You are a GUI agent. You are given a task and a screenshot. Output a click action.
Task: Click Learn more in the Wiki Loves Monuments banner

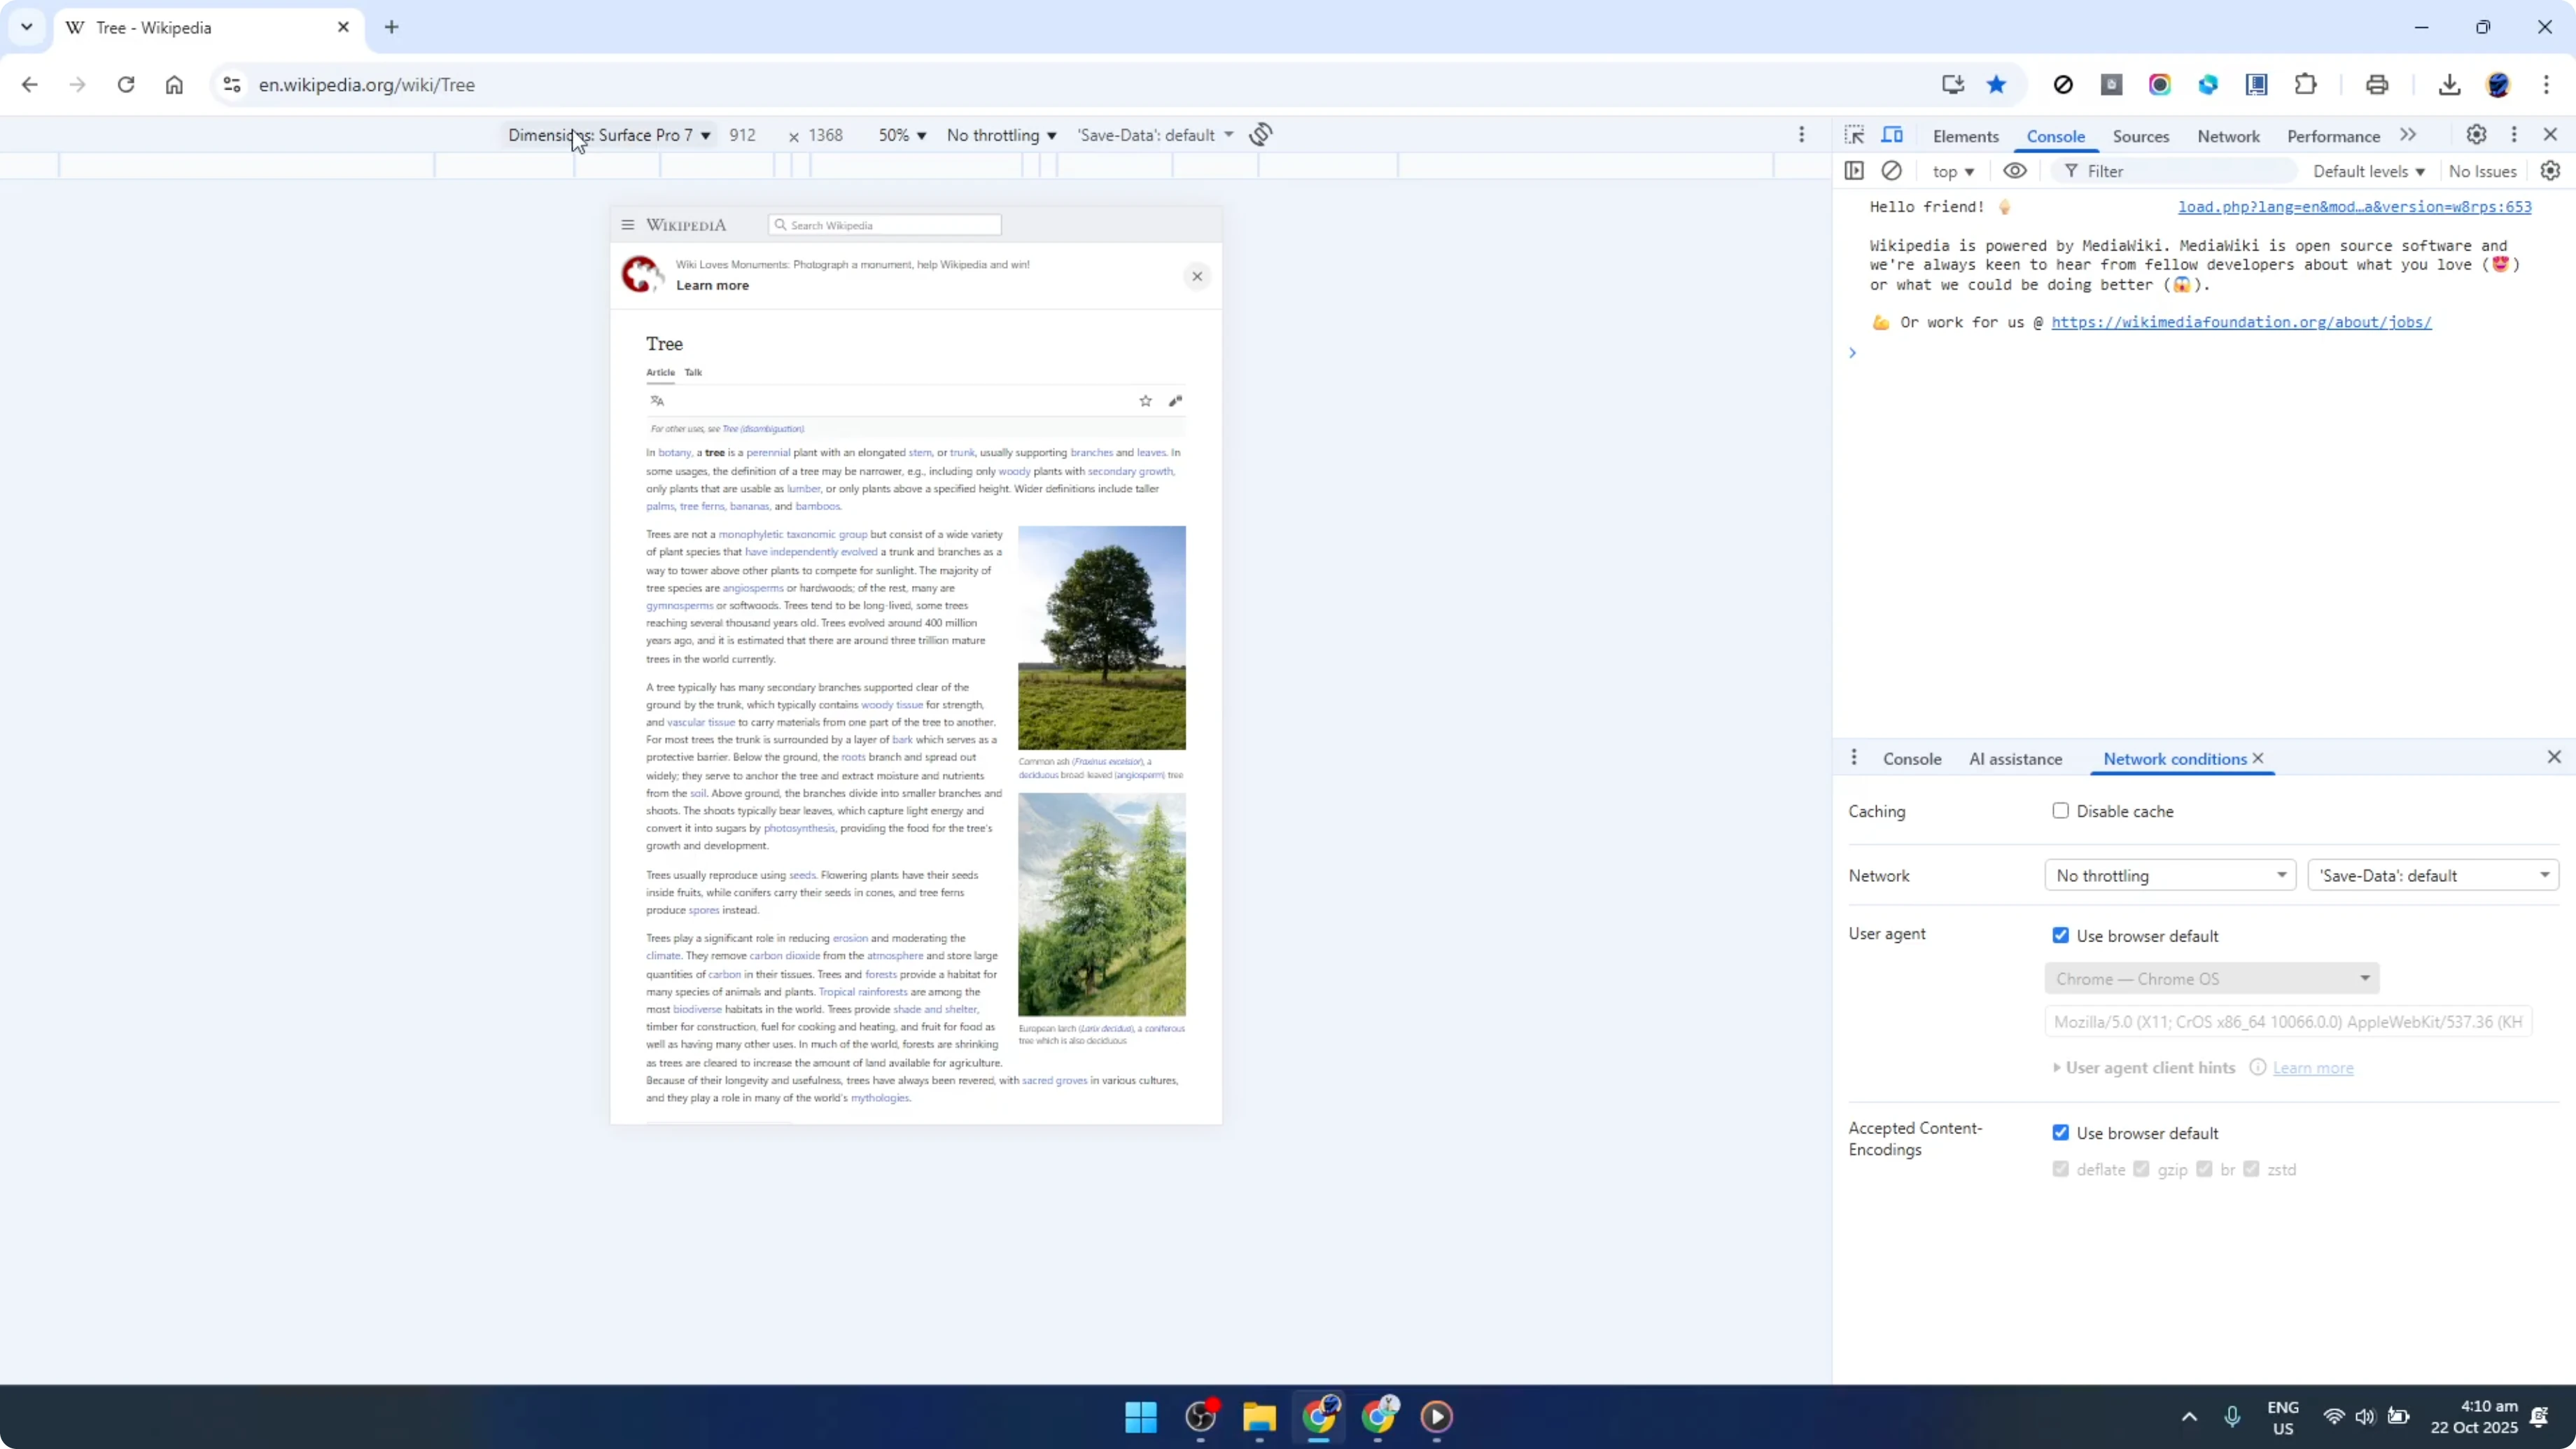(x=712, y=285)
